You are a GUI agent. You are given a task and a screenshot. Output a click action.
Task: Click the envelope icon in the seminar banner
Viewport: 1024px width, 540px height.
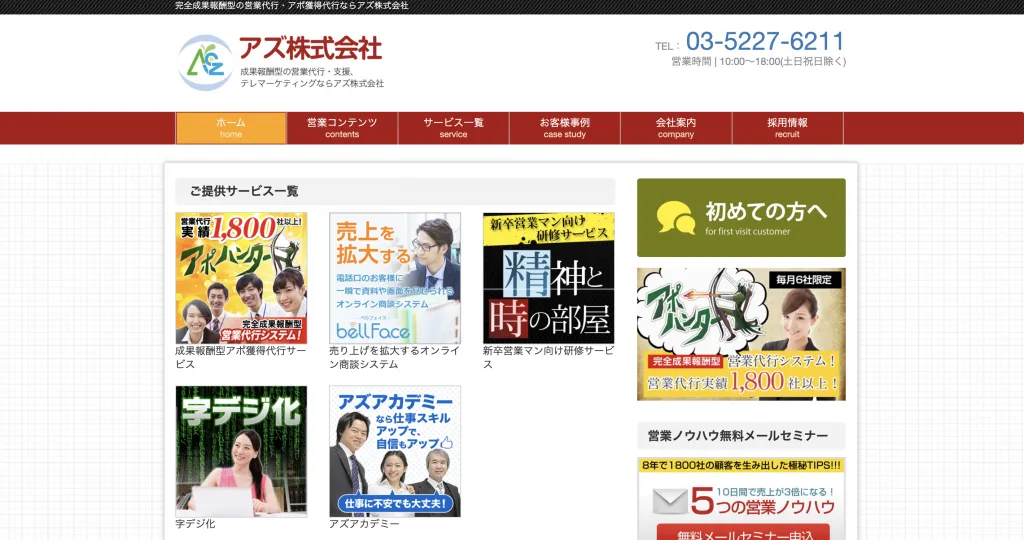[x=670, y=501]
